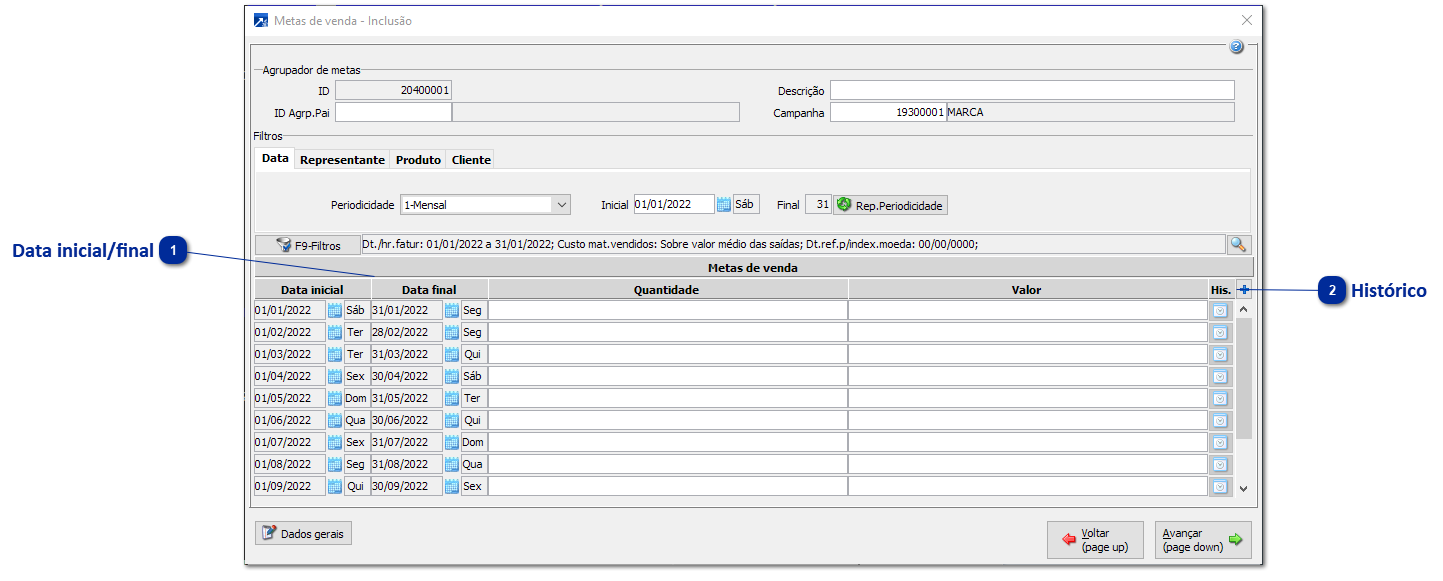Click the Inicial date field 01/01/2022
Screen dimensions: 1443x581
click(674, 204)
